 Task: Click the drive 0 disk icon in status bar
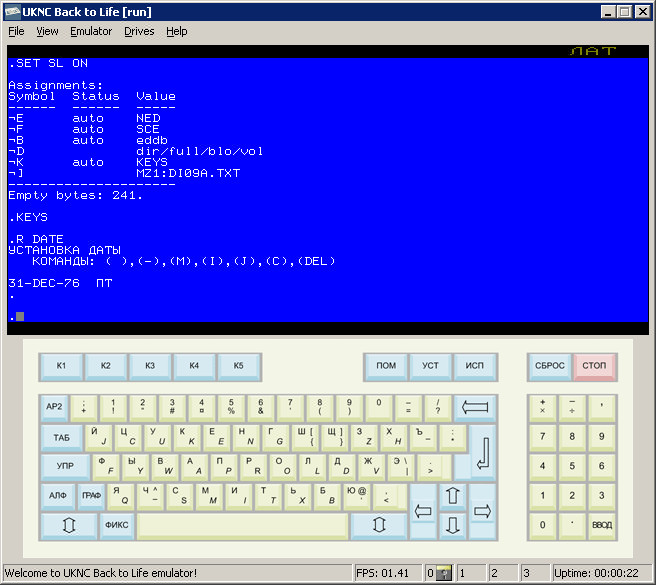point(444,574)
